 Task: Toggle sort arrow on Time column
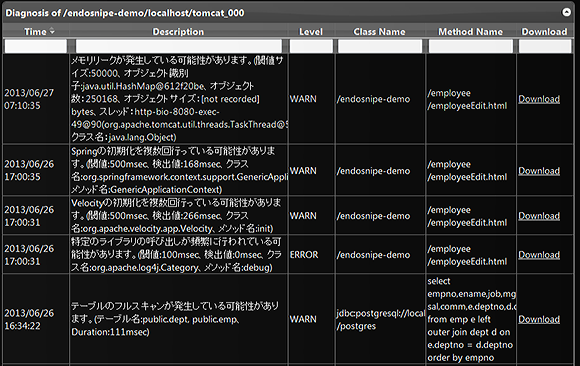point(52,31)
